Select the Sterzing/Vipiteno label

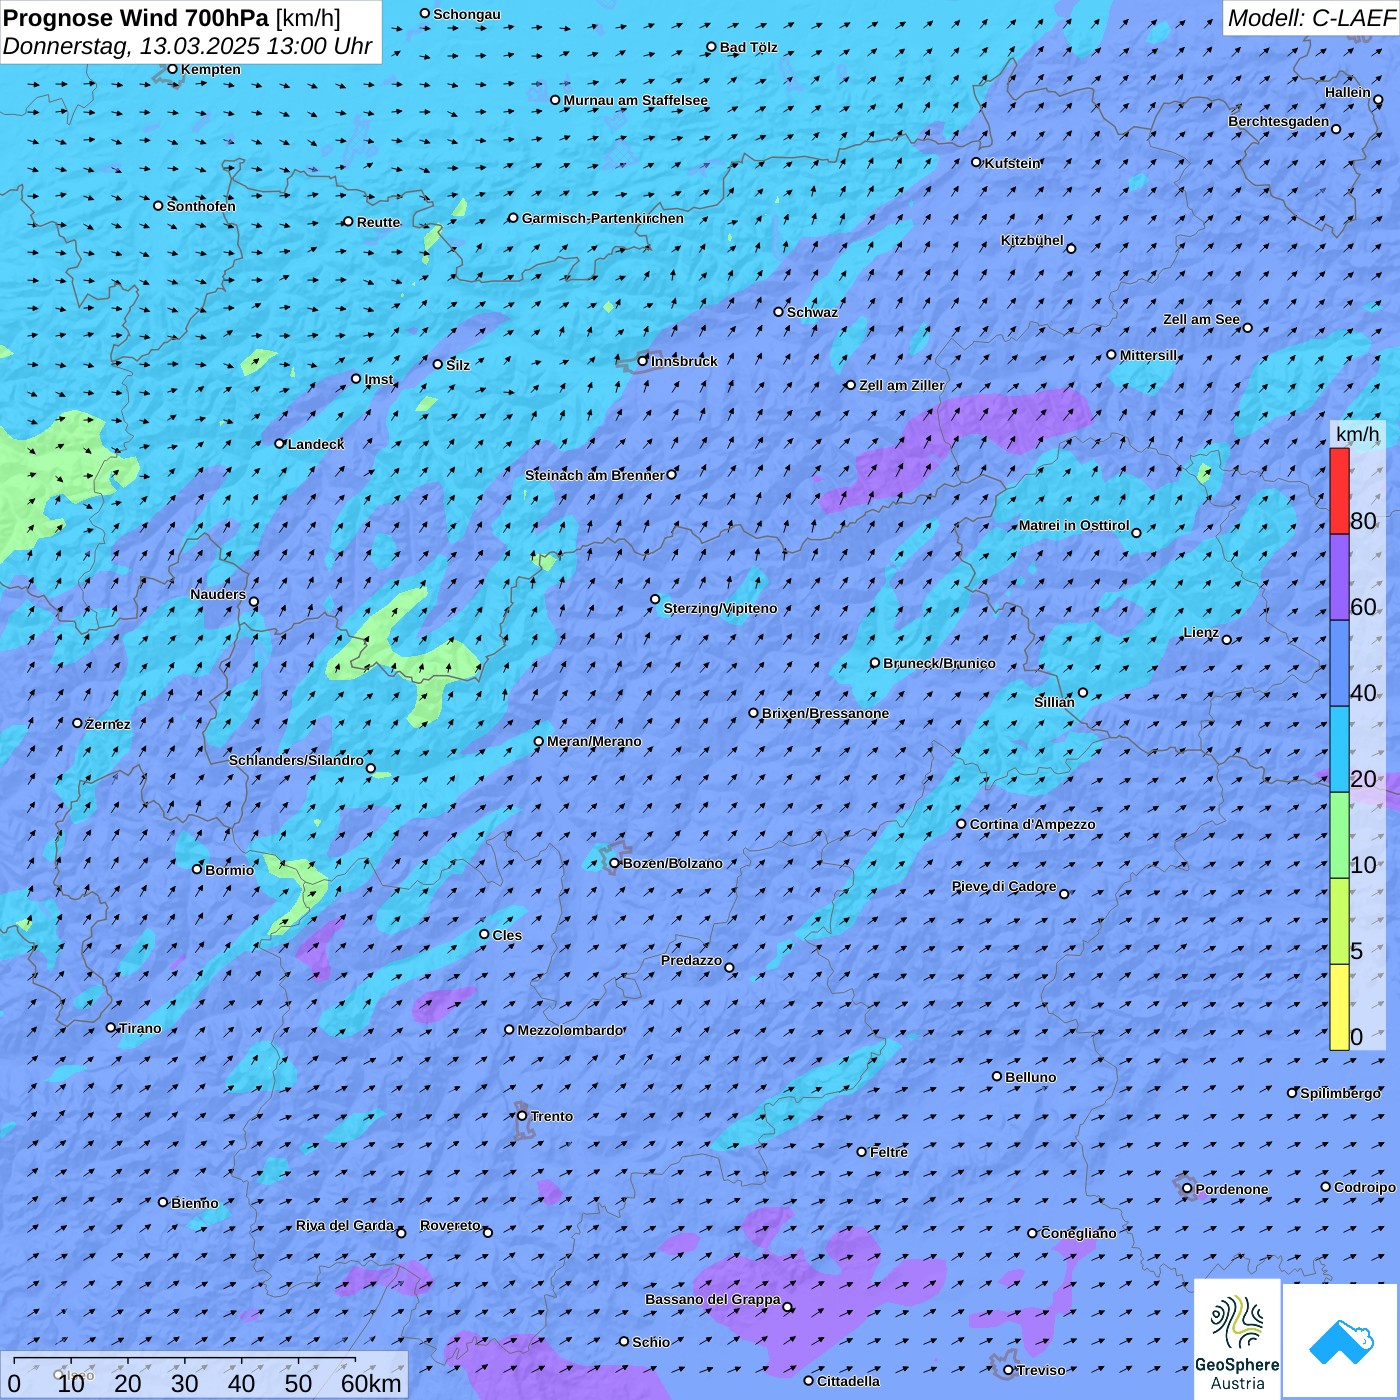(x=720, y=608)
